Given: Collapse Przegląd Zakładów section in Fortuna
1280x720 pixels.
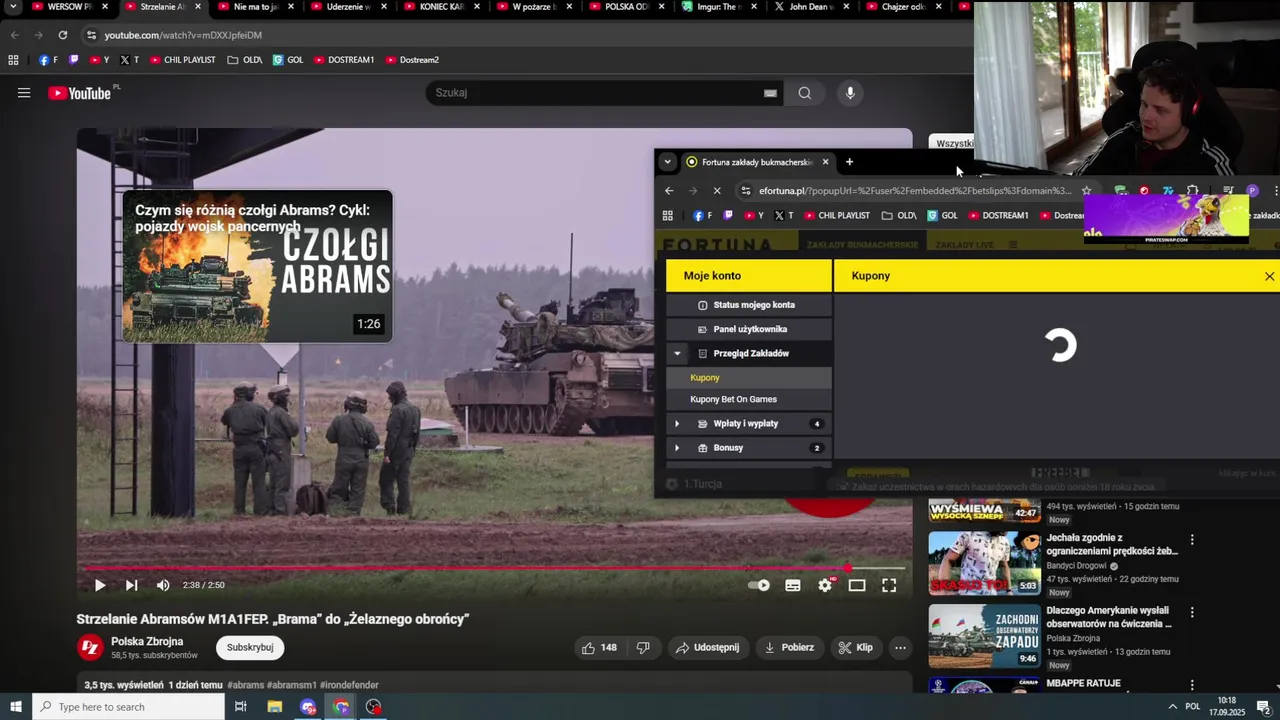Looking at the screenshot, I should (677, 353).
